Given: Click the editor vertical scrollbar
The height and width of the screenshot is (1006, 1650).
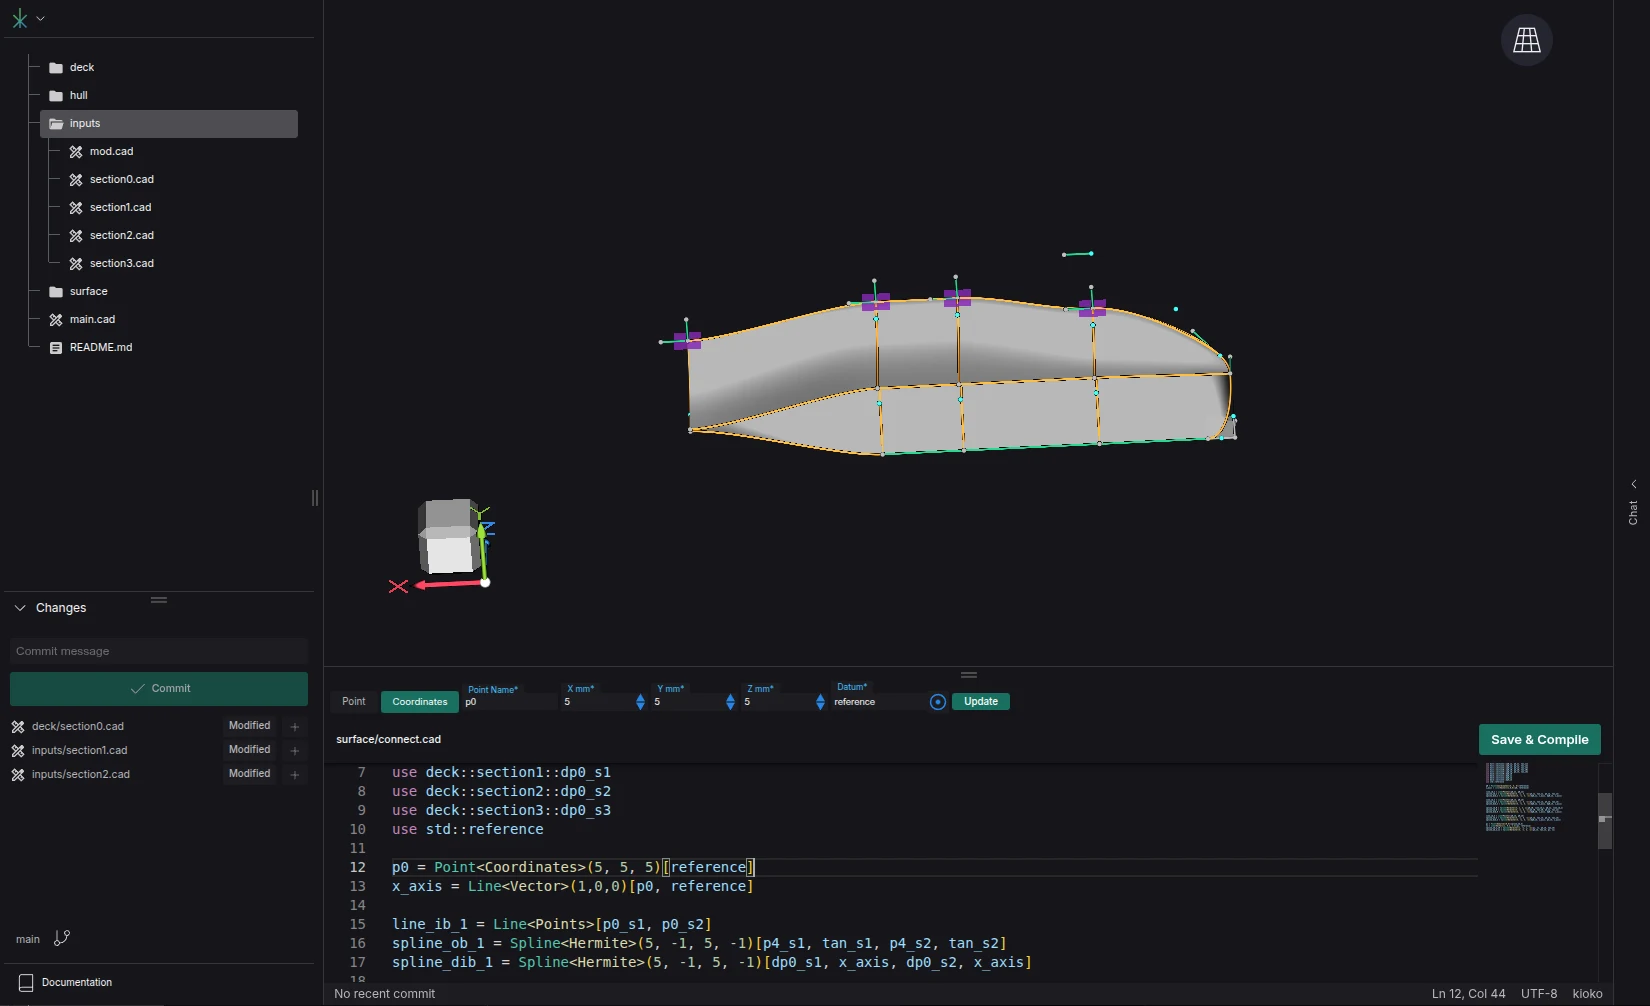Looking at the screenshot, I should (1604, 821).
